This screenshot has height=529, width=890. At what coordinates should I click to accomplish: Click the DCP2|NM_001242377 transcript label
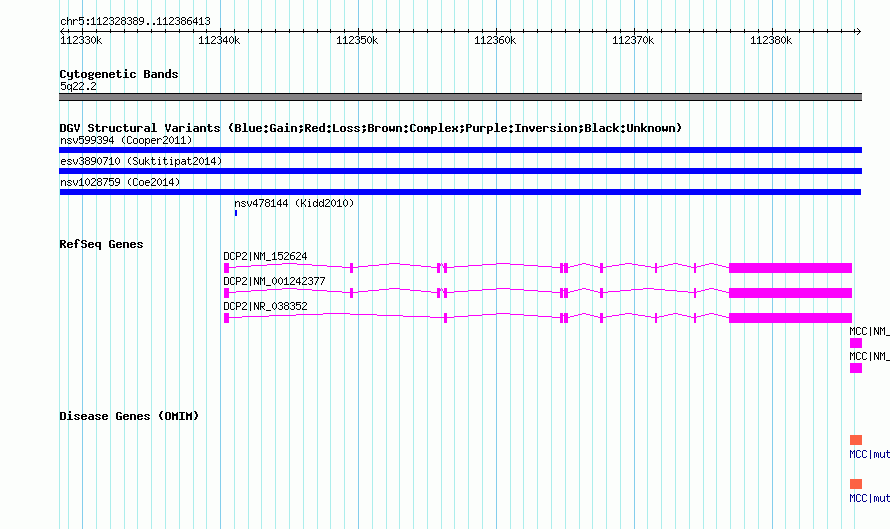tap(274, 282)
